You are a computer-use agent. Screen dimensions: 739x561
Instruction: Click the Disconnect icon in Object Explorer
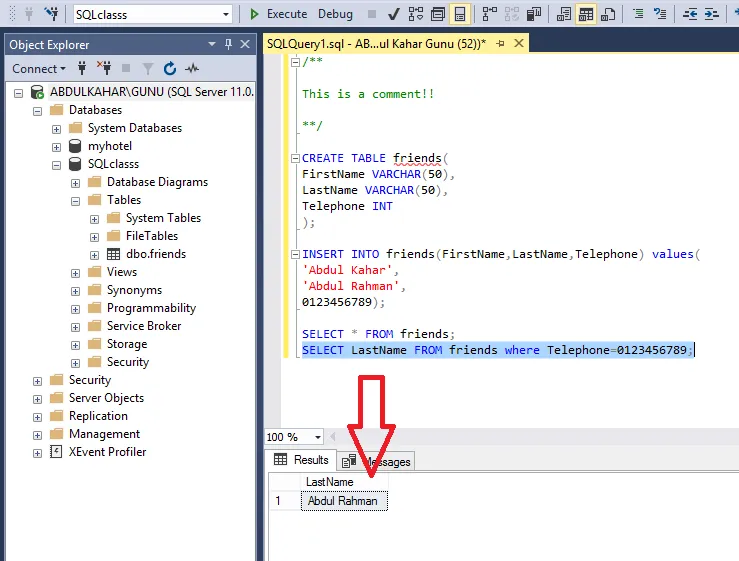pyautogui.click(x=104, y=69)
